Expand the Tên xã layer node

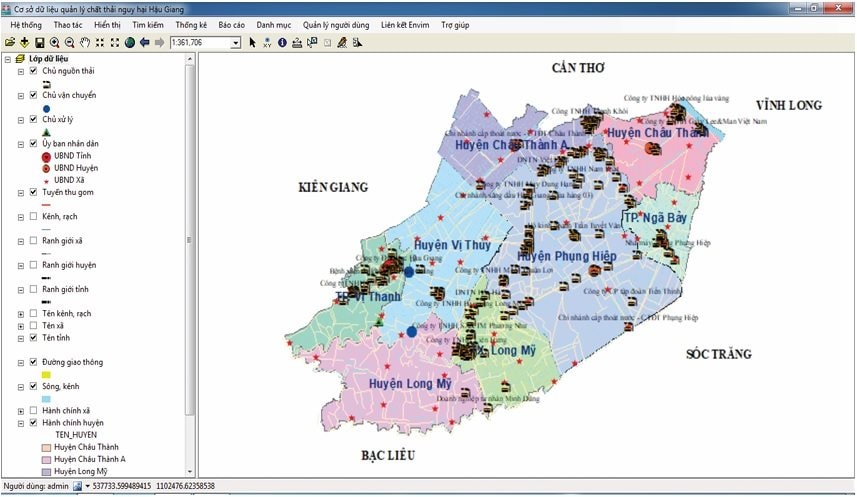coord(22,326)
